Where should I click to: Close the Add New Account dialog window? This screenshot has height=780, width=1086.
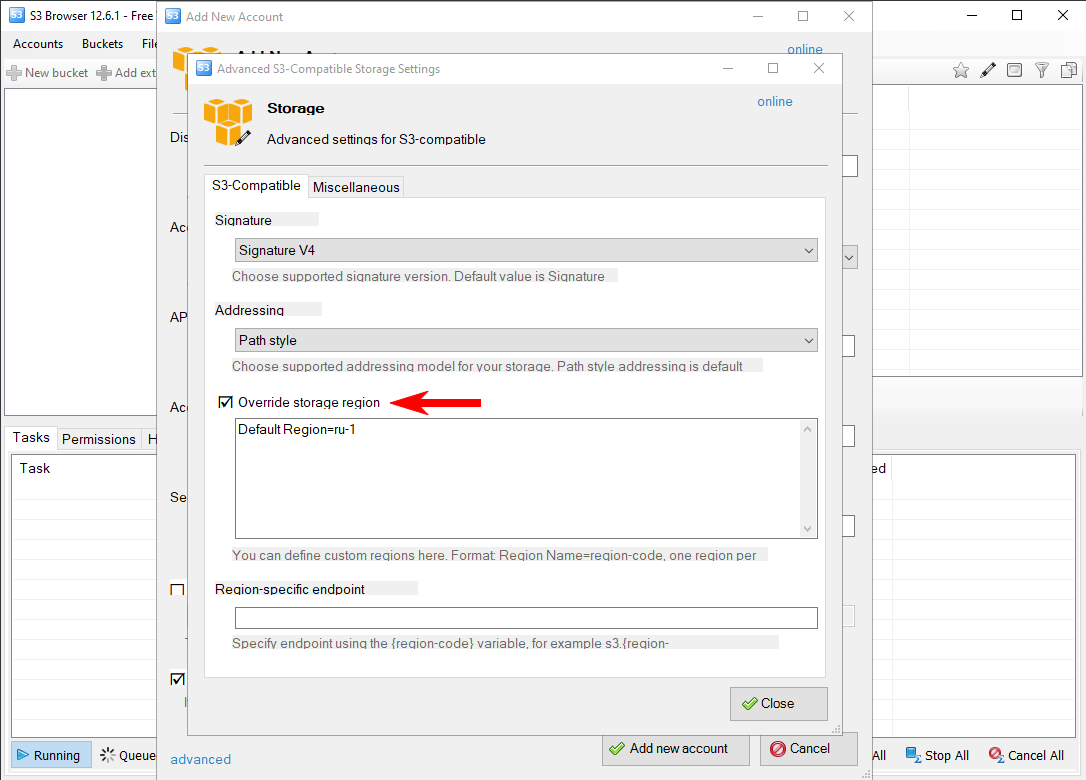coord(848,16)
